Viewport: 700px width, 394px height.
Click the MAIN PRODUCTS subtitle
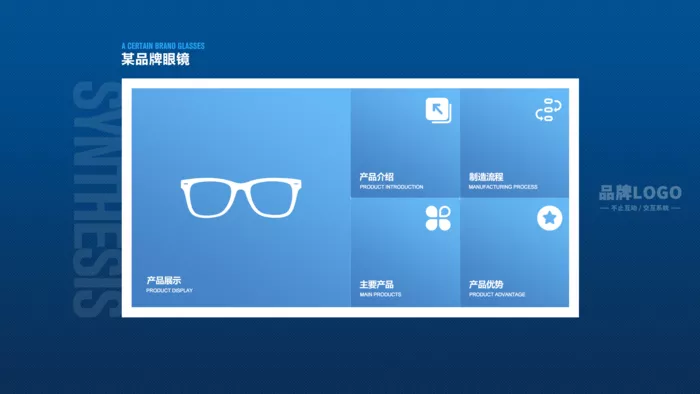click(380, 294)
